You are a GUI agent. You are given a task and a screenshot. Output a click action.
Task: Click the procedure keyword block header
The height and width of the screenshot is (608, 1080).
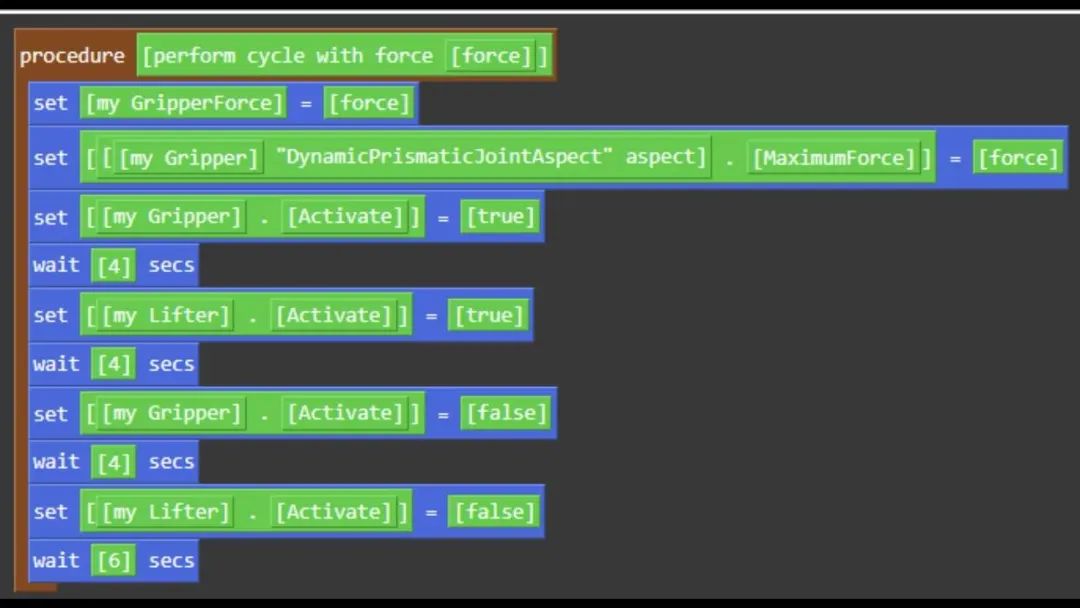[x=72, y=56]
